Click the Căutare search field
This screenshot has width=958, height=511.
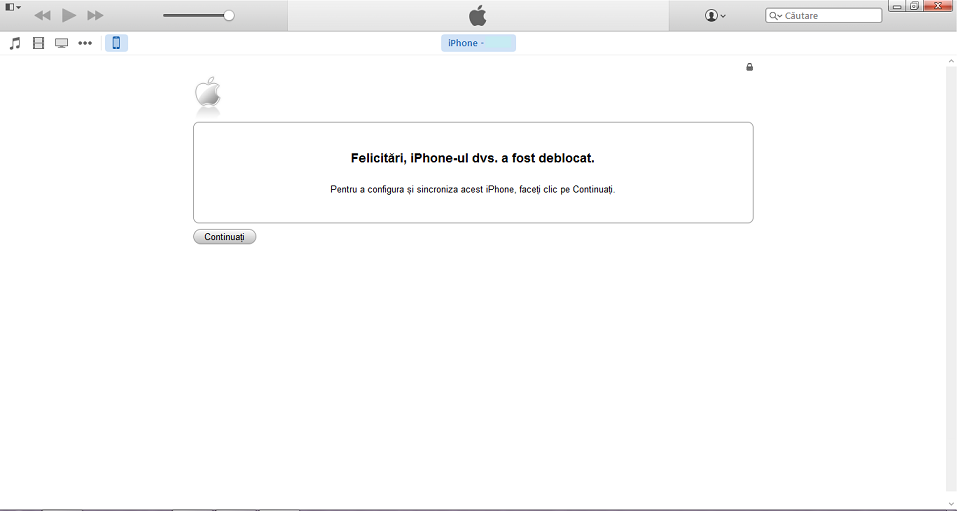coord(824,15)
